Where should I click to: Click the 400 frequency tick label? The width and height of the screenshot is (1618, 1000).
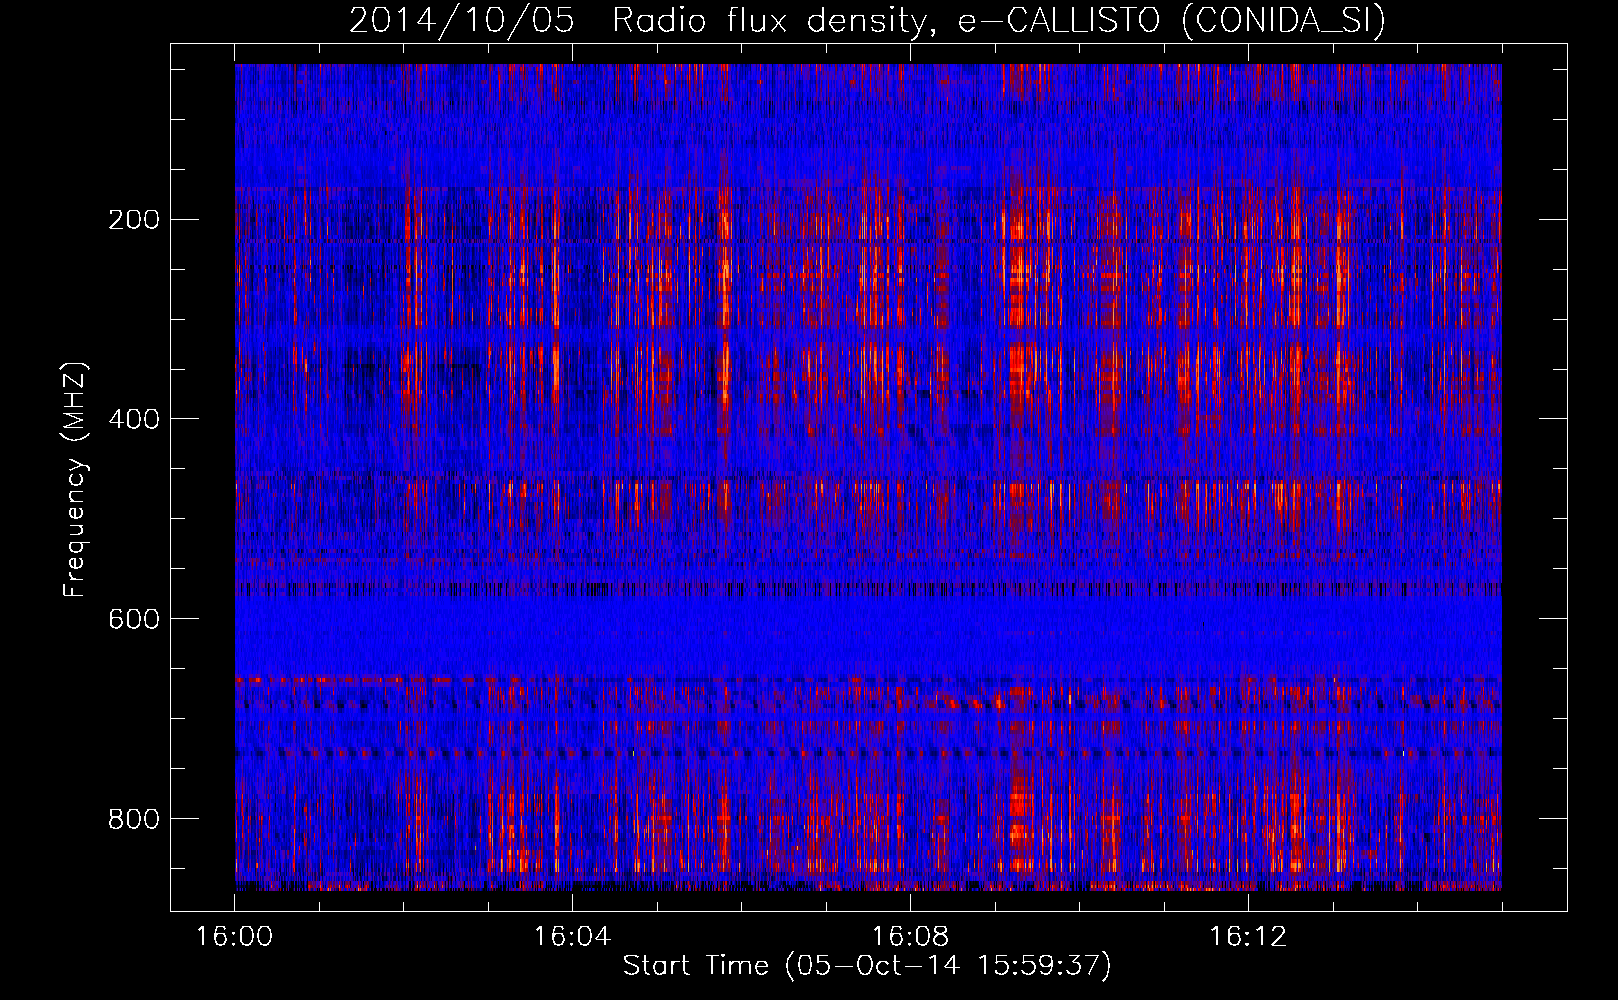tap(133, 419)
